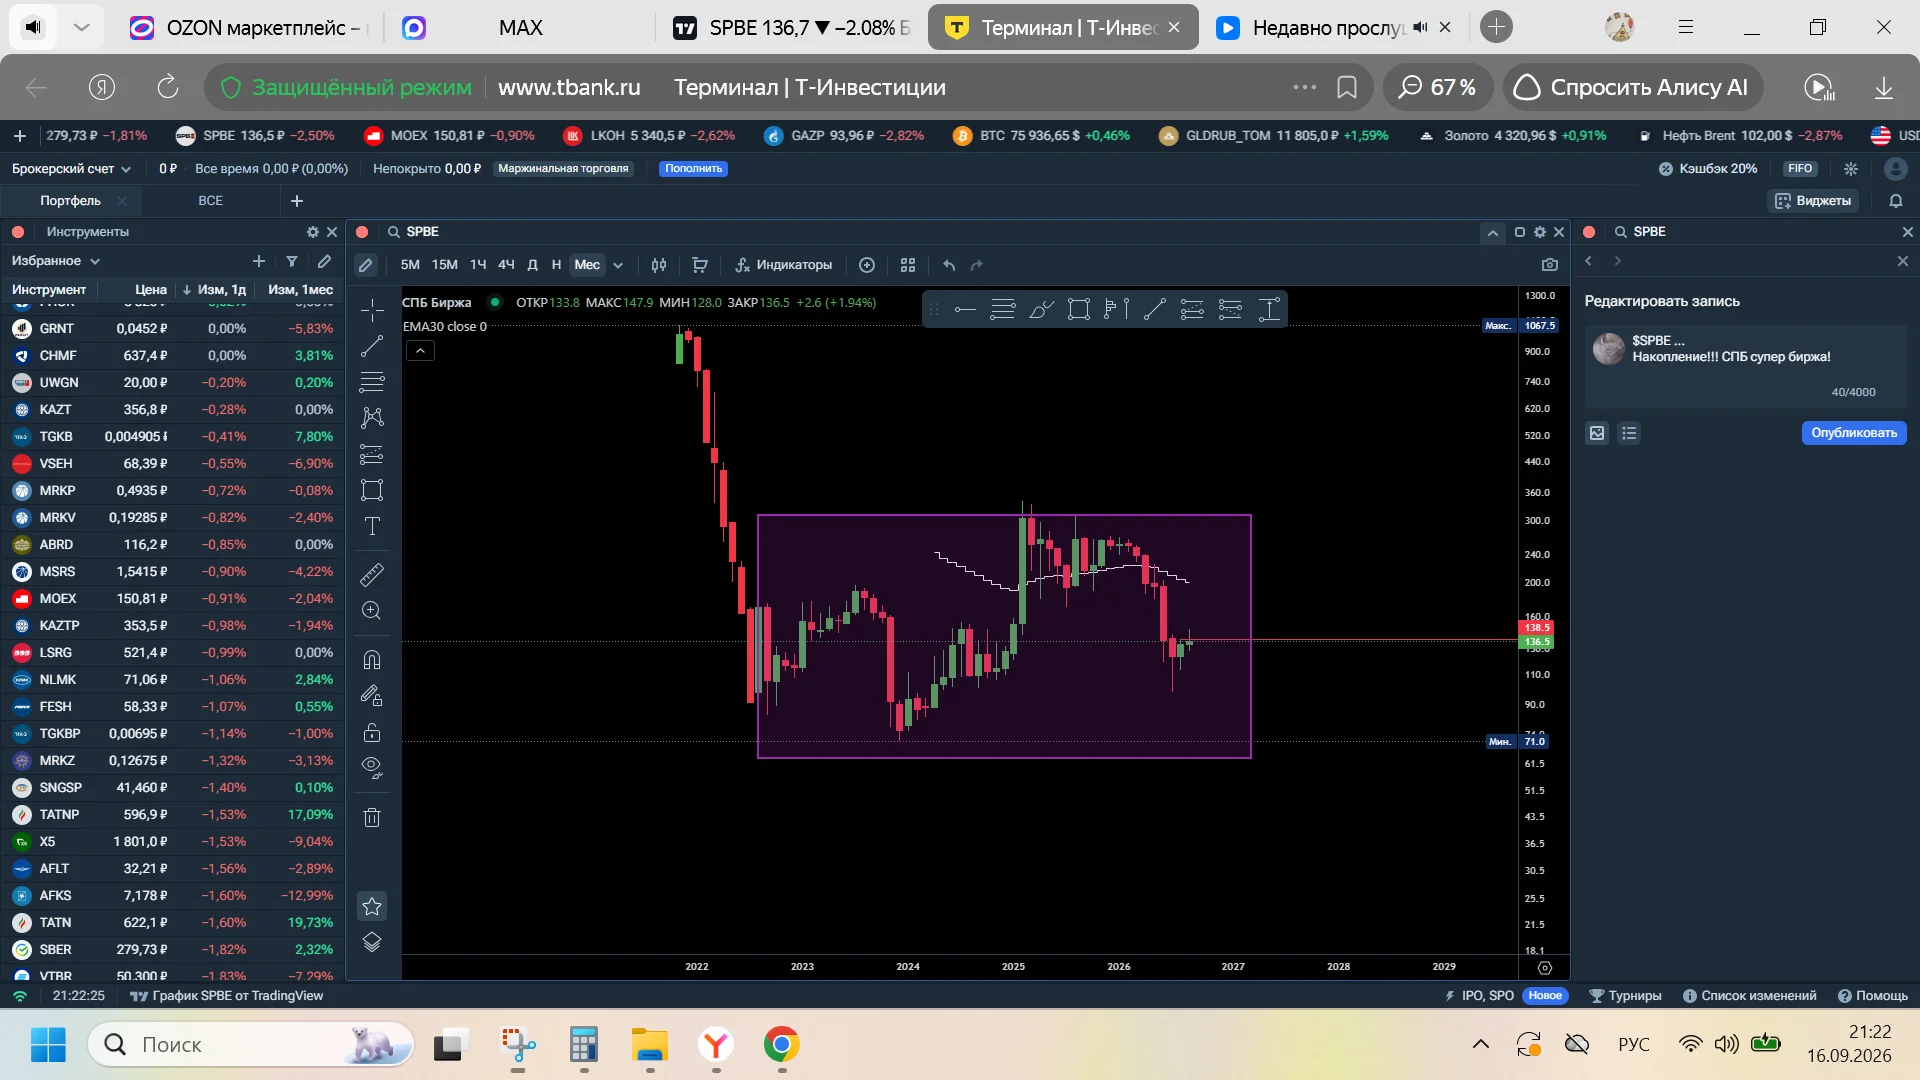Viewport: 1920px width, 1080px height.
Task: Open the user profile avatar icon
Action: 1895,169
